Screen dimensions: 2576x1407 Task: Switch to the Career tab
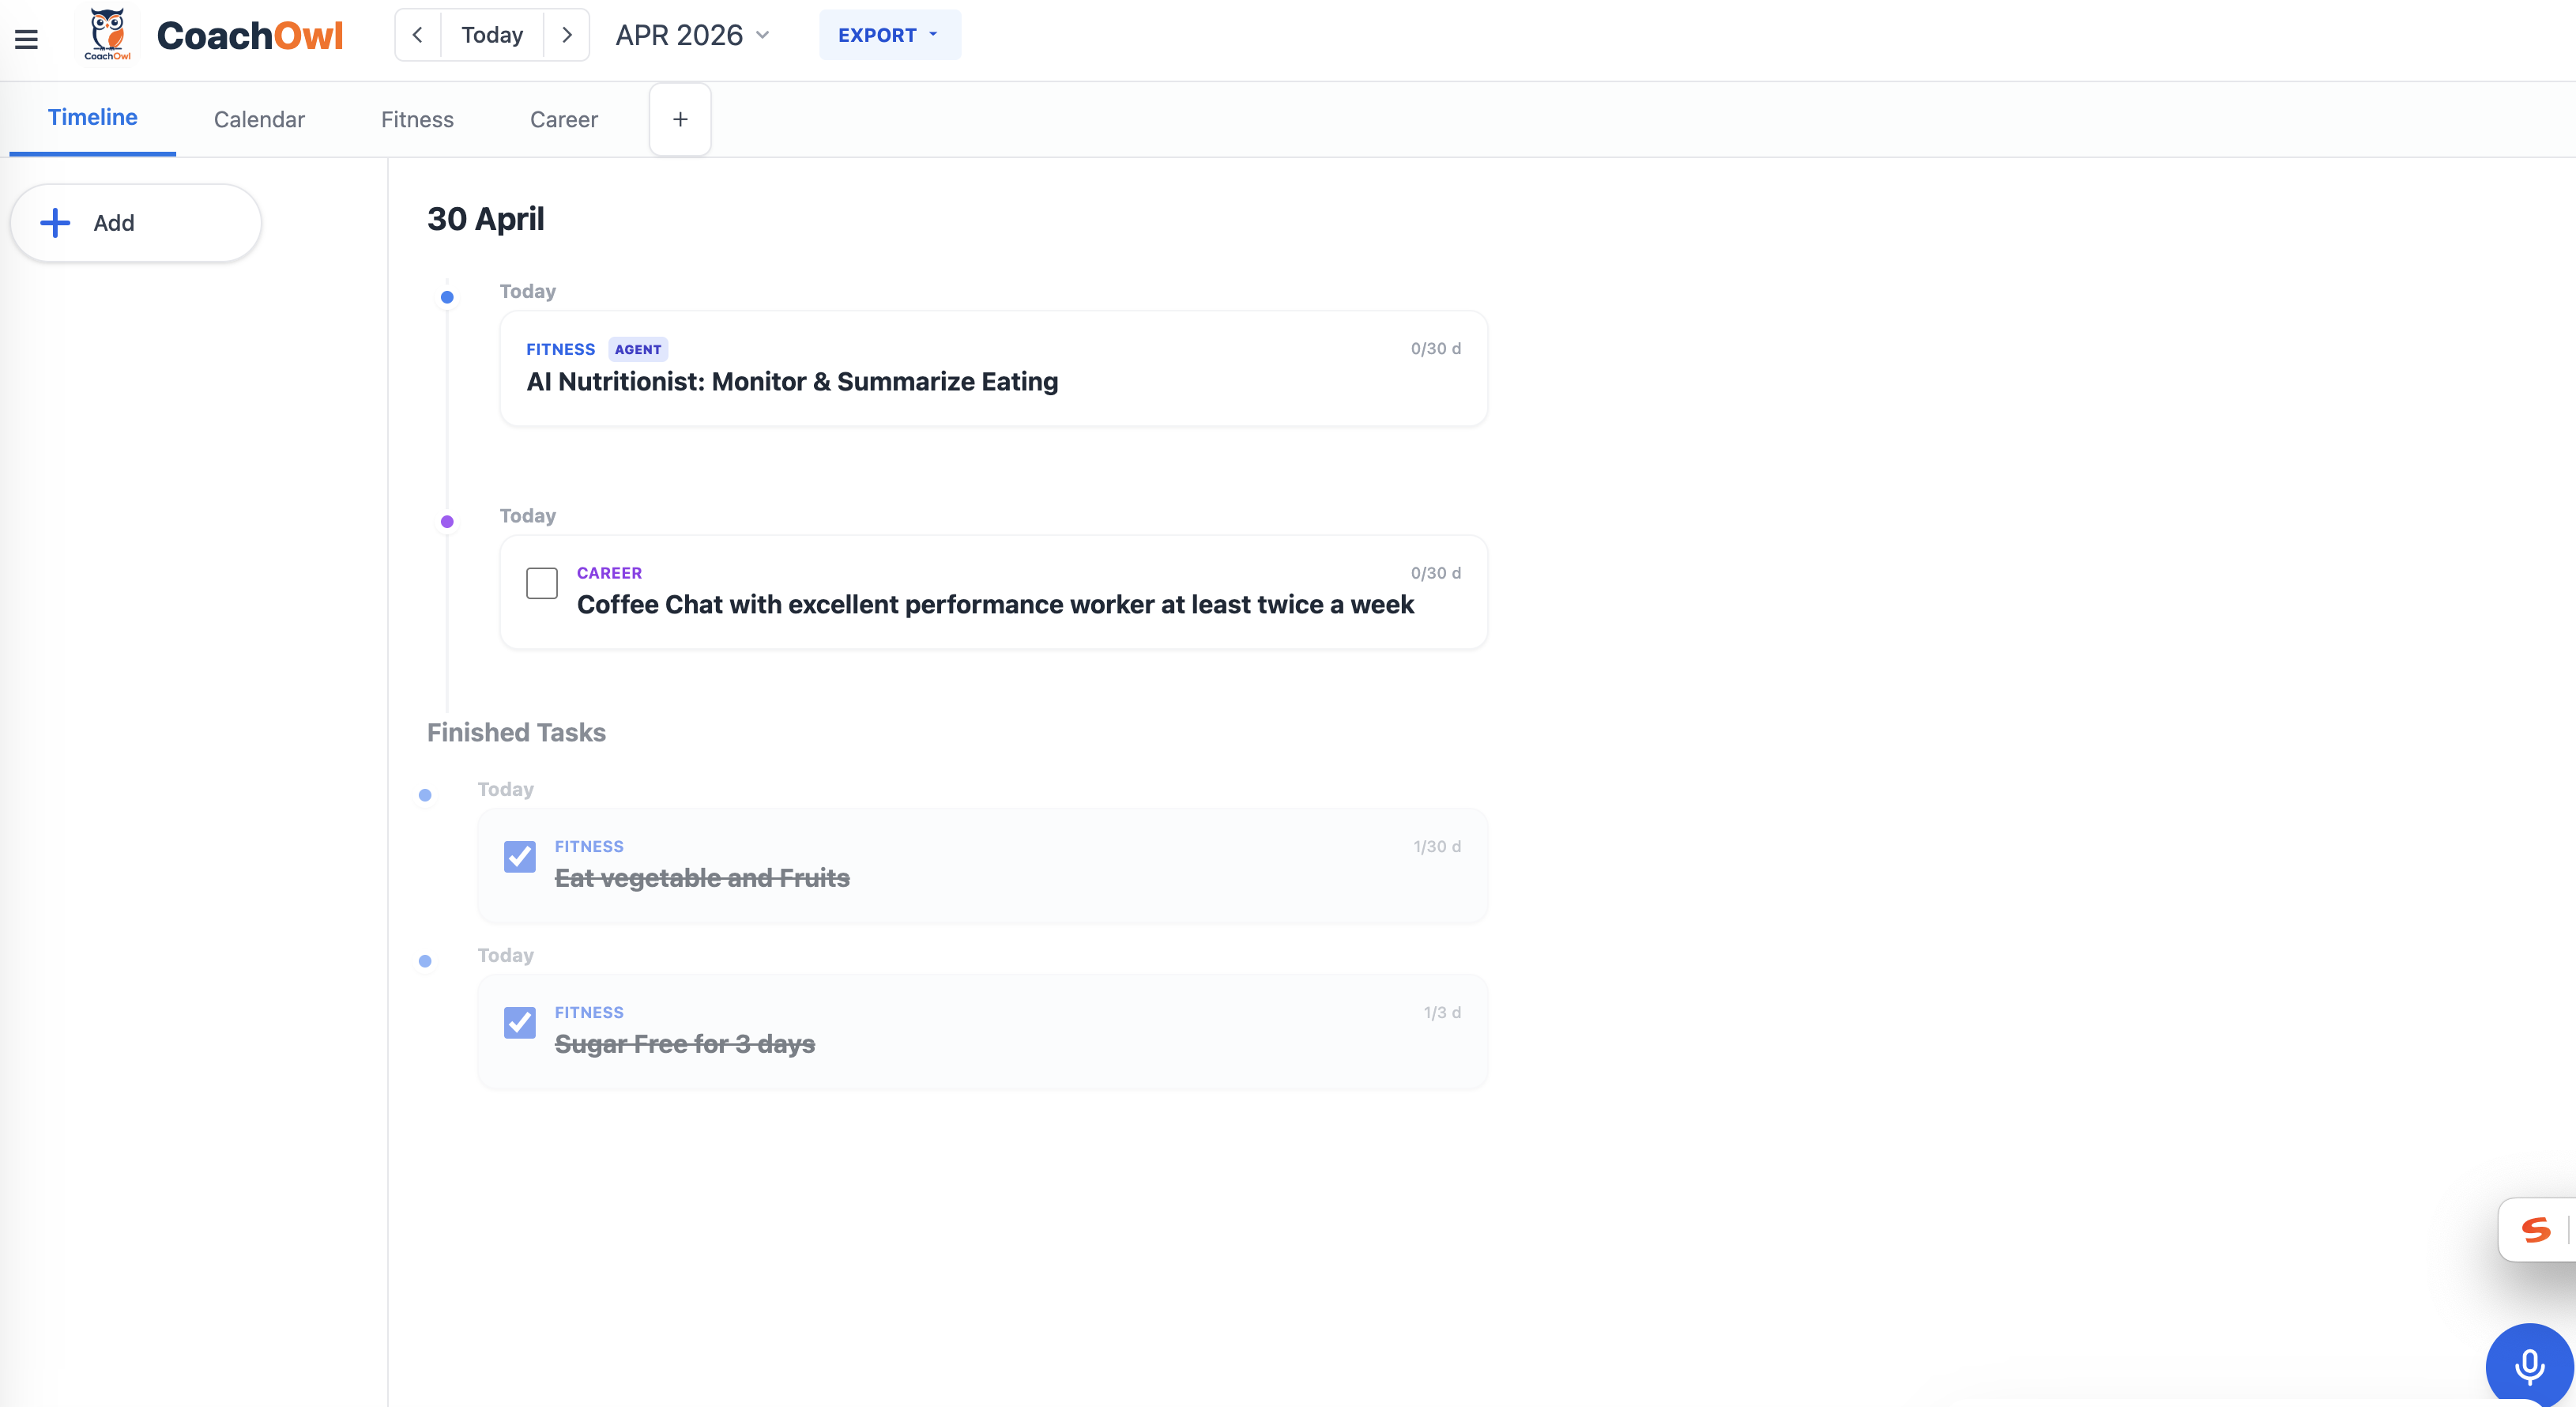click(564, 119)
